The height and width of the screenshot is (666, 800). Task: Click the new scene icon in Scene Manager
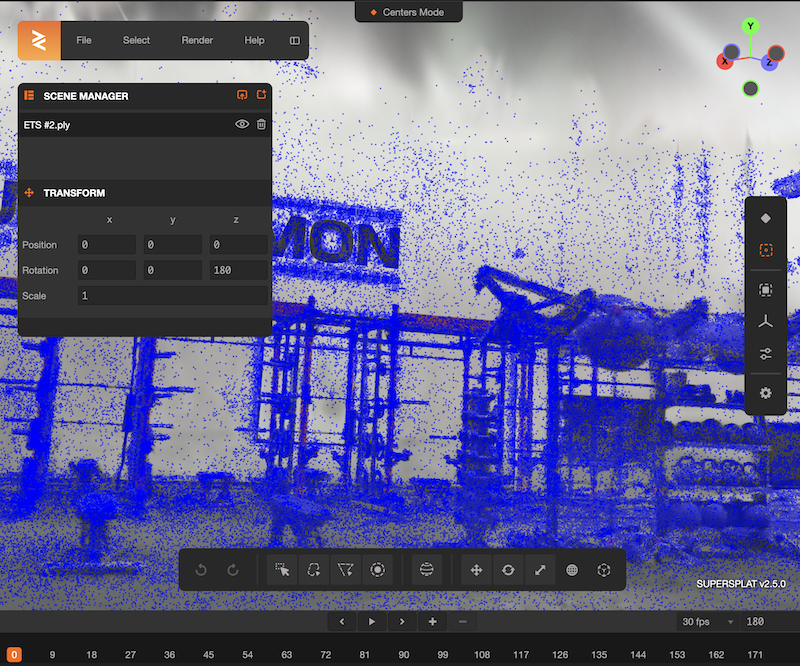[261, 95]
